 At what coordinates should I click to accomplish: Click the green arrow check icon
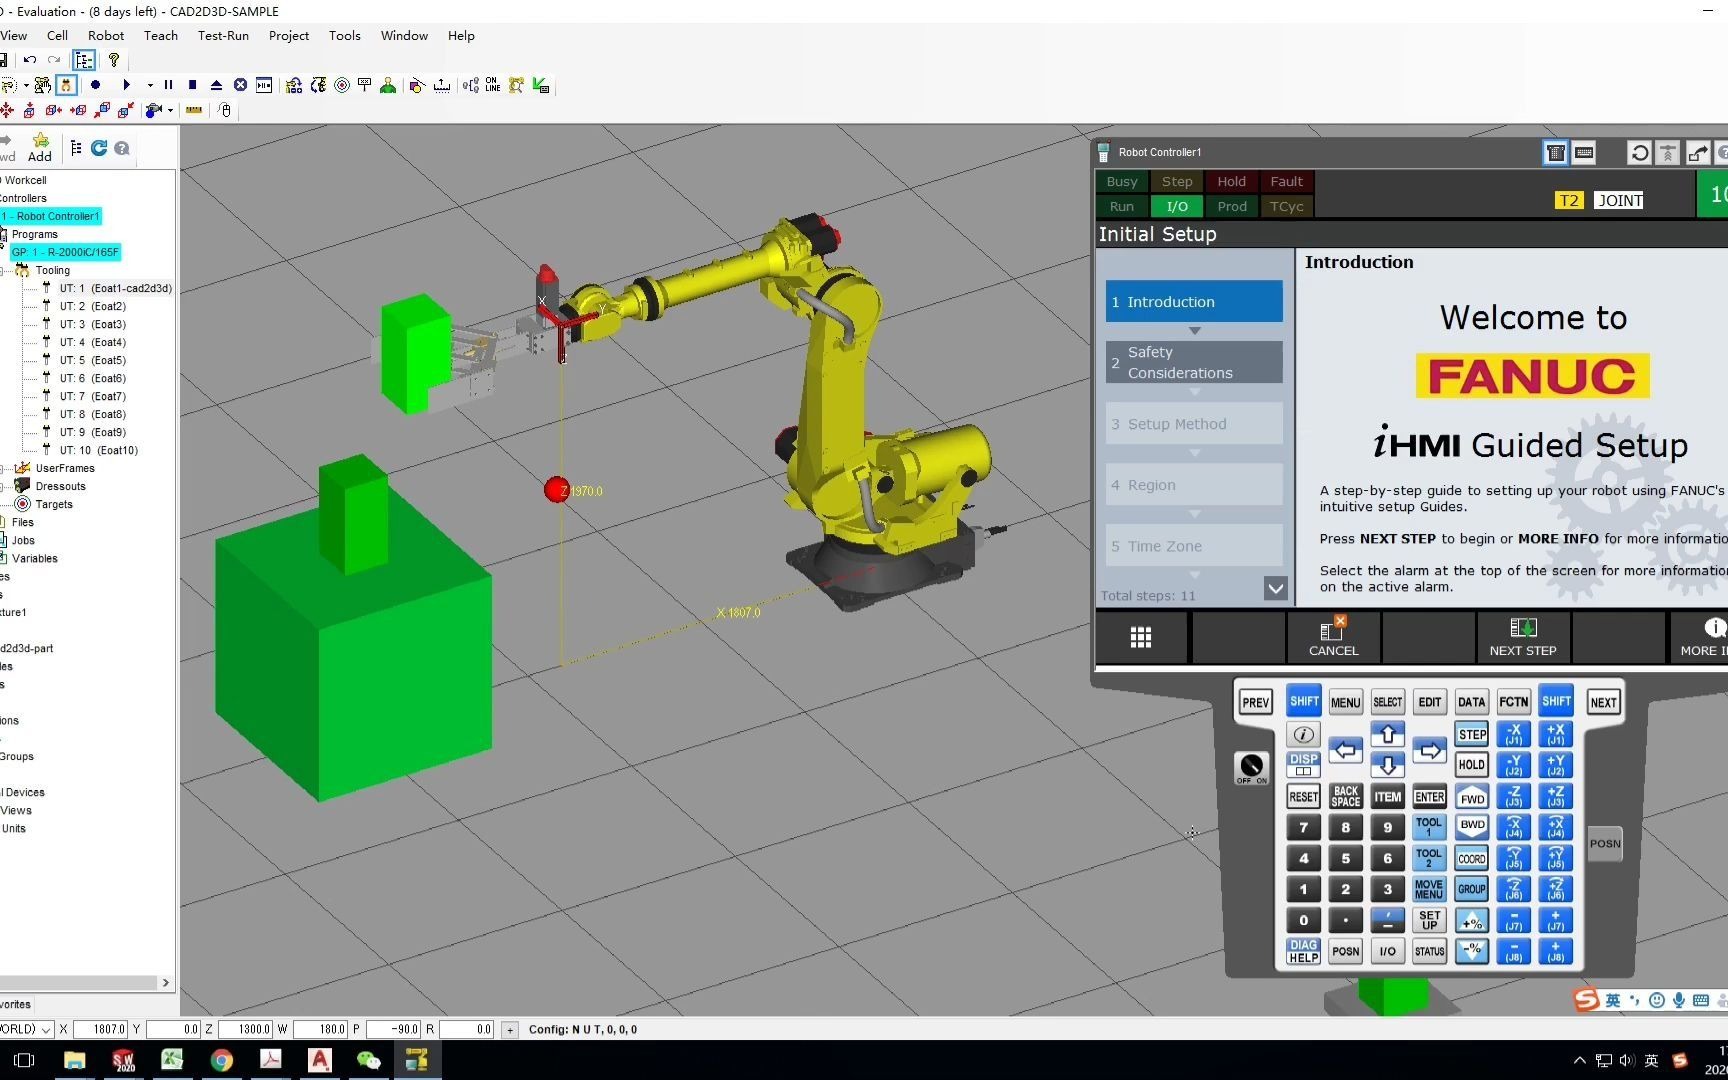(x=541, y=85)
